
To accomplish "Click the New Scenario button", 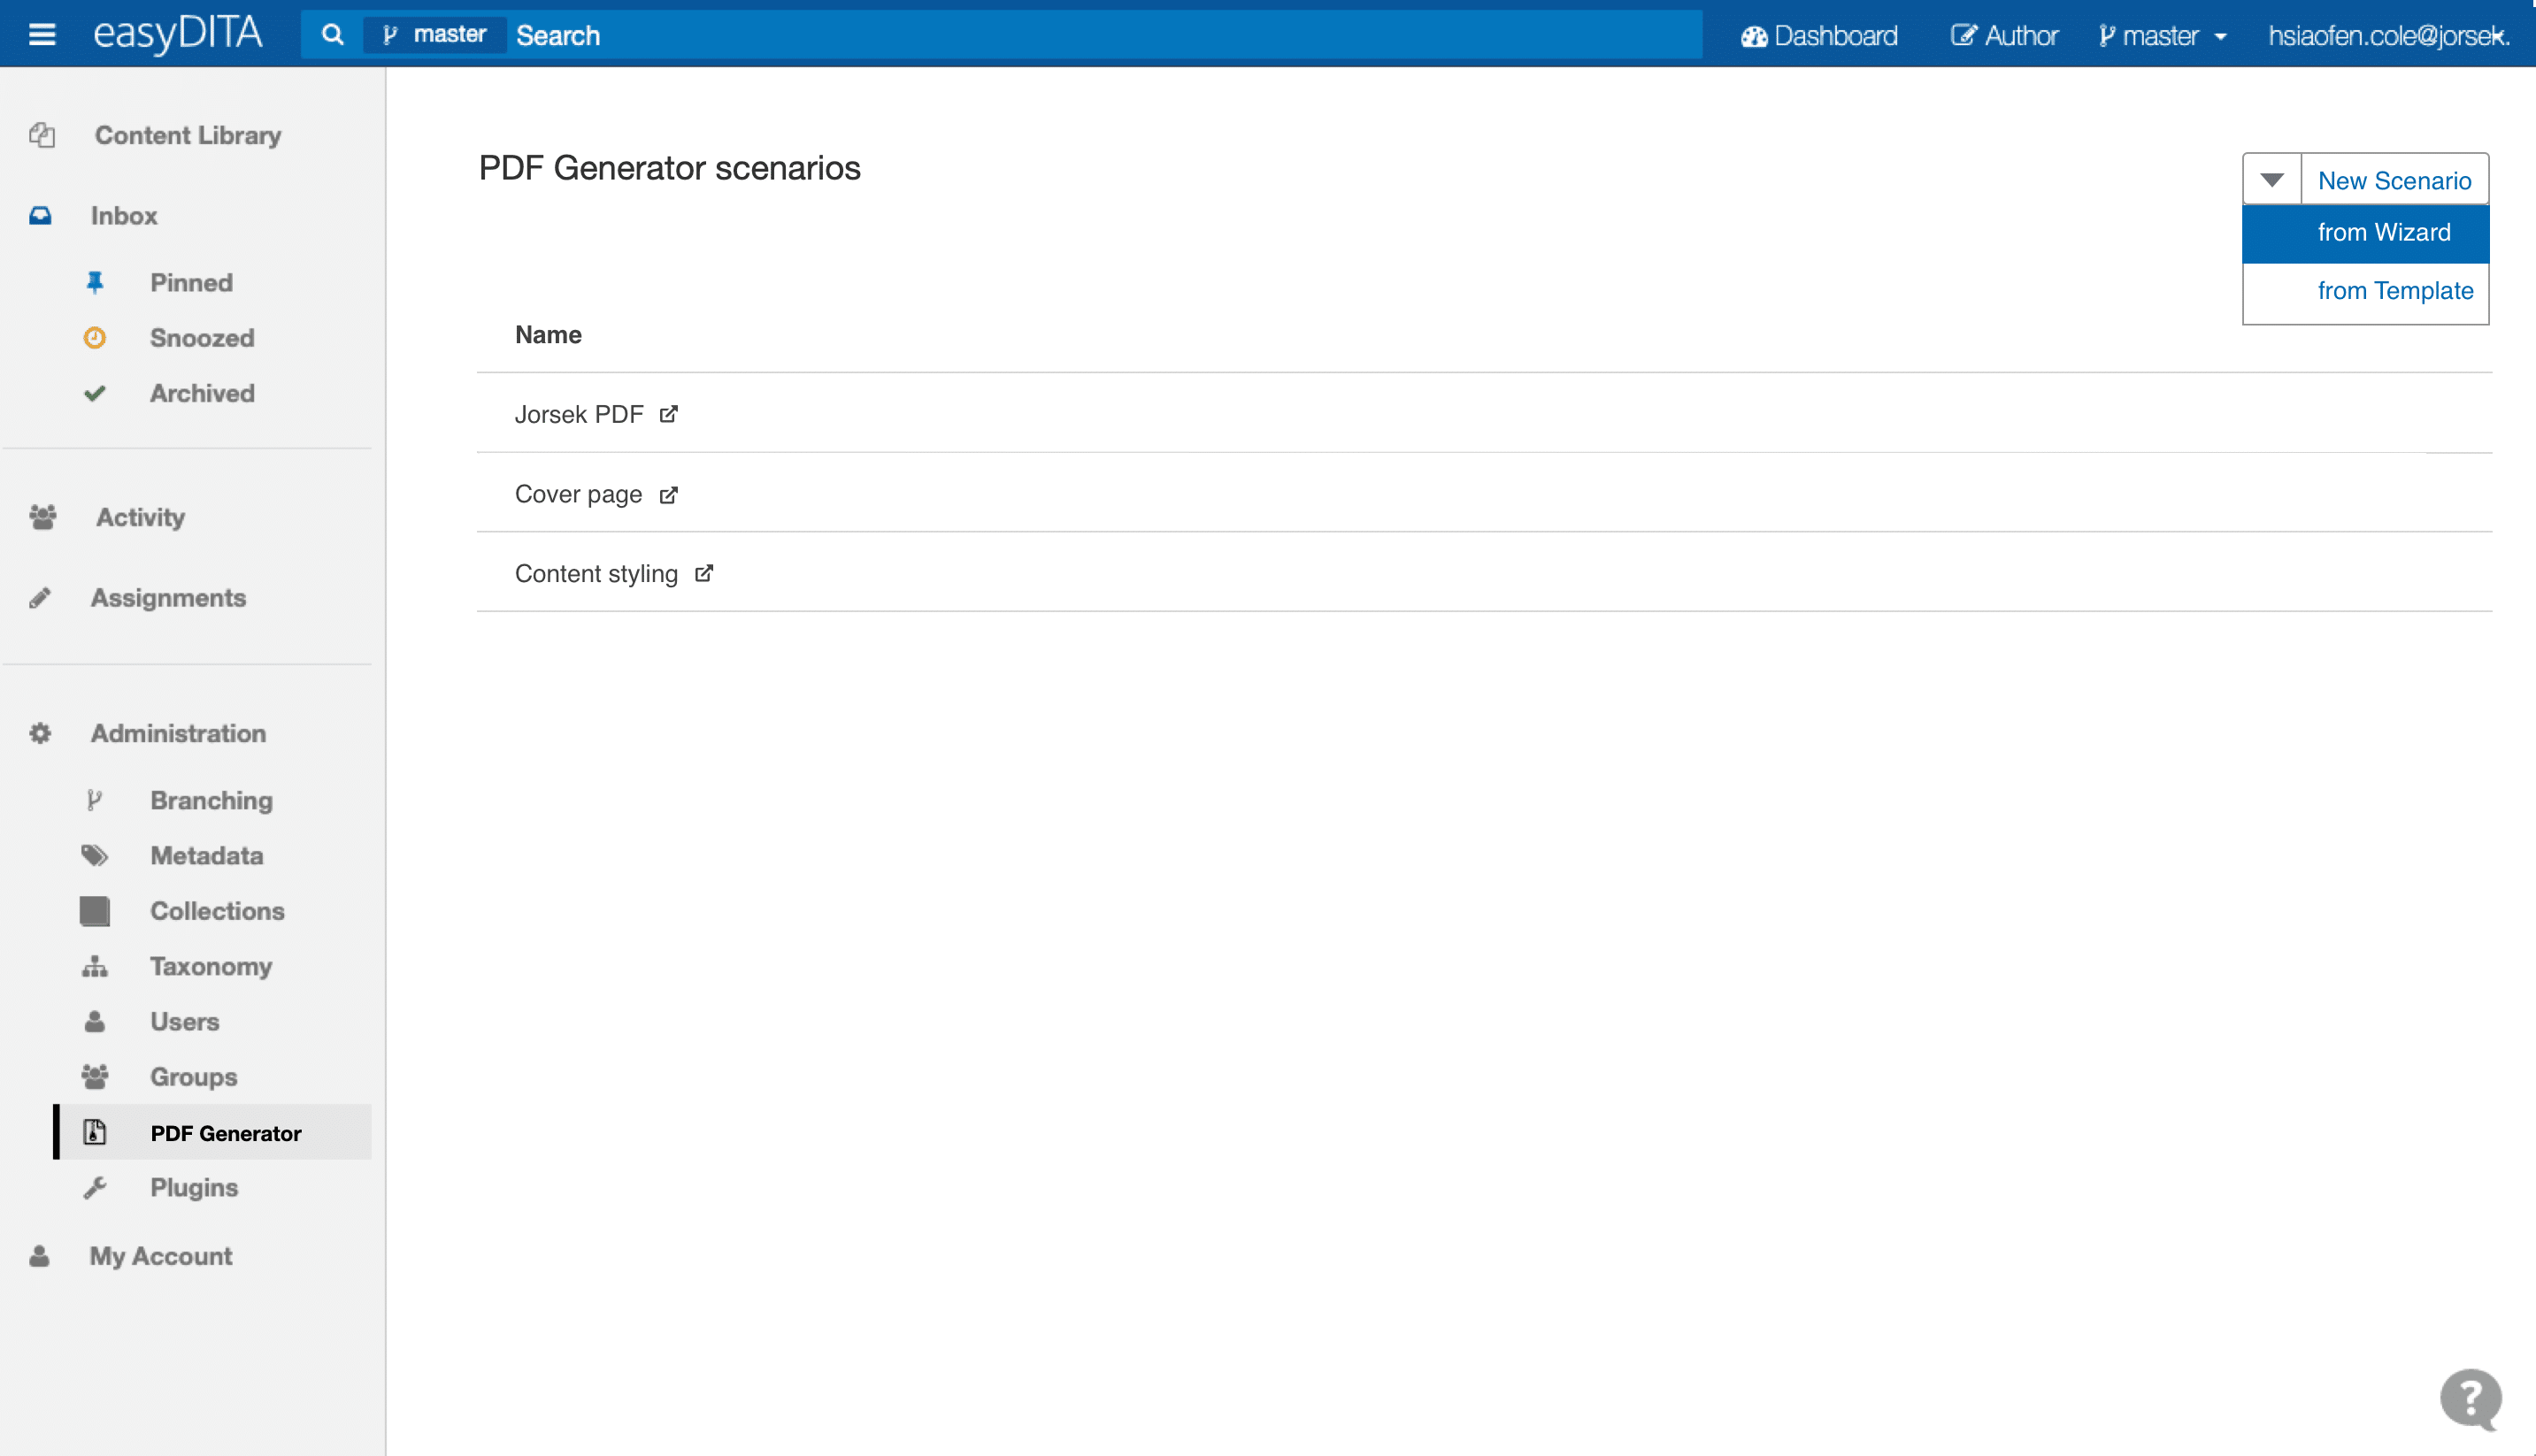I will coord(2394,181).
